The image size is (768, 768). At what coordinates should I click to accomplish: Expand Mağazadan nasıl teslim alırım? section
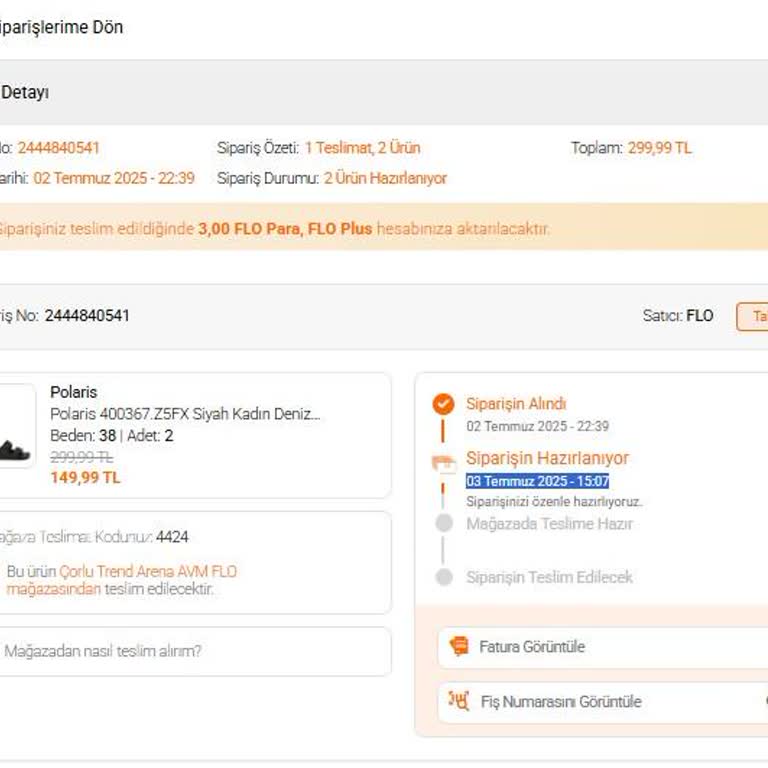pos(103,651)
